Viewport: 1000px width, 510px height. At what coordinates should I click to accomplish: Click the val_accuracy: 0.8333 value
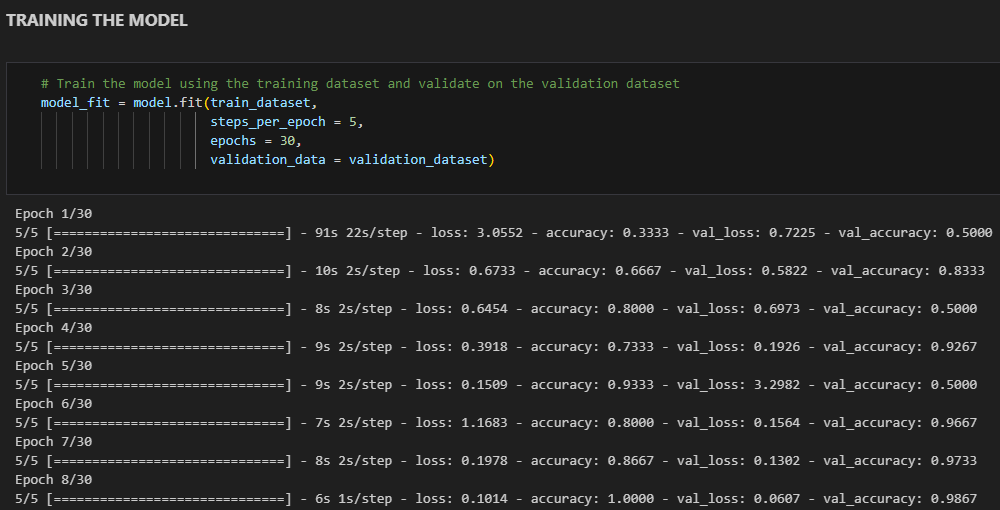pos(908,271)
